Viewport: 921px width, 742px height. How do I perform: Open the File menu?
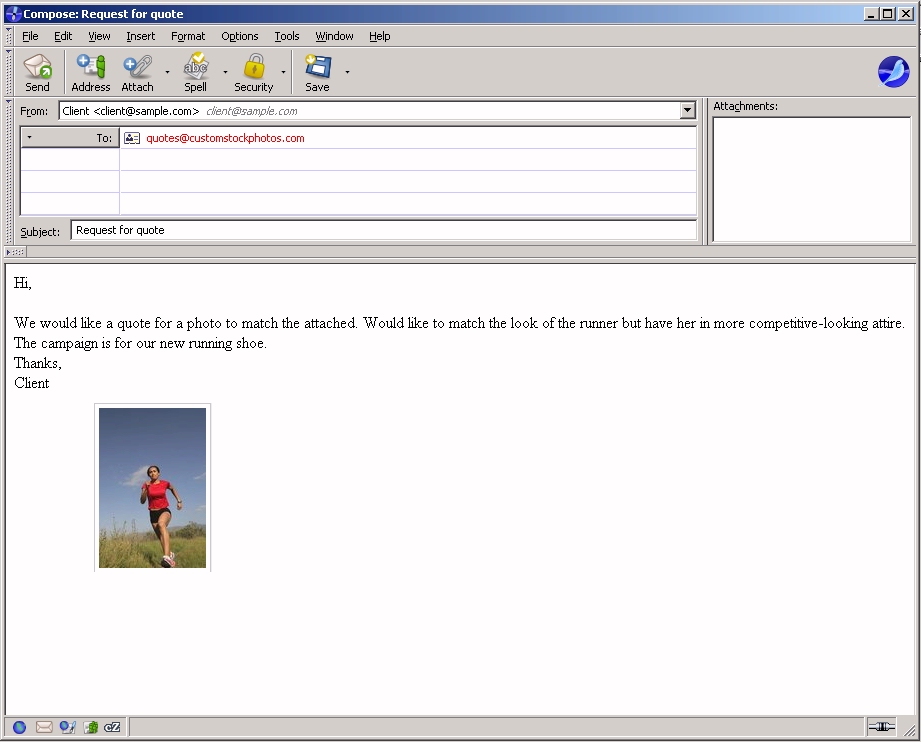click(x=30, y=36)
